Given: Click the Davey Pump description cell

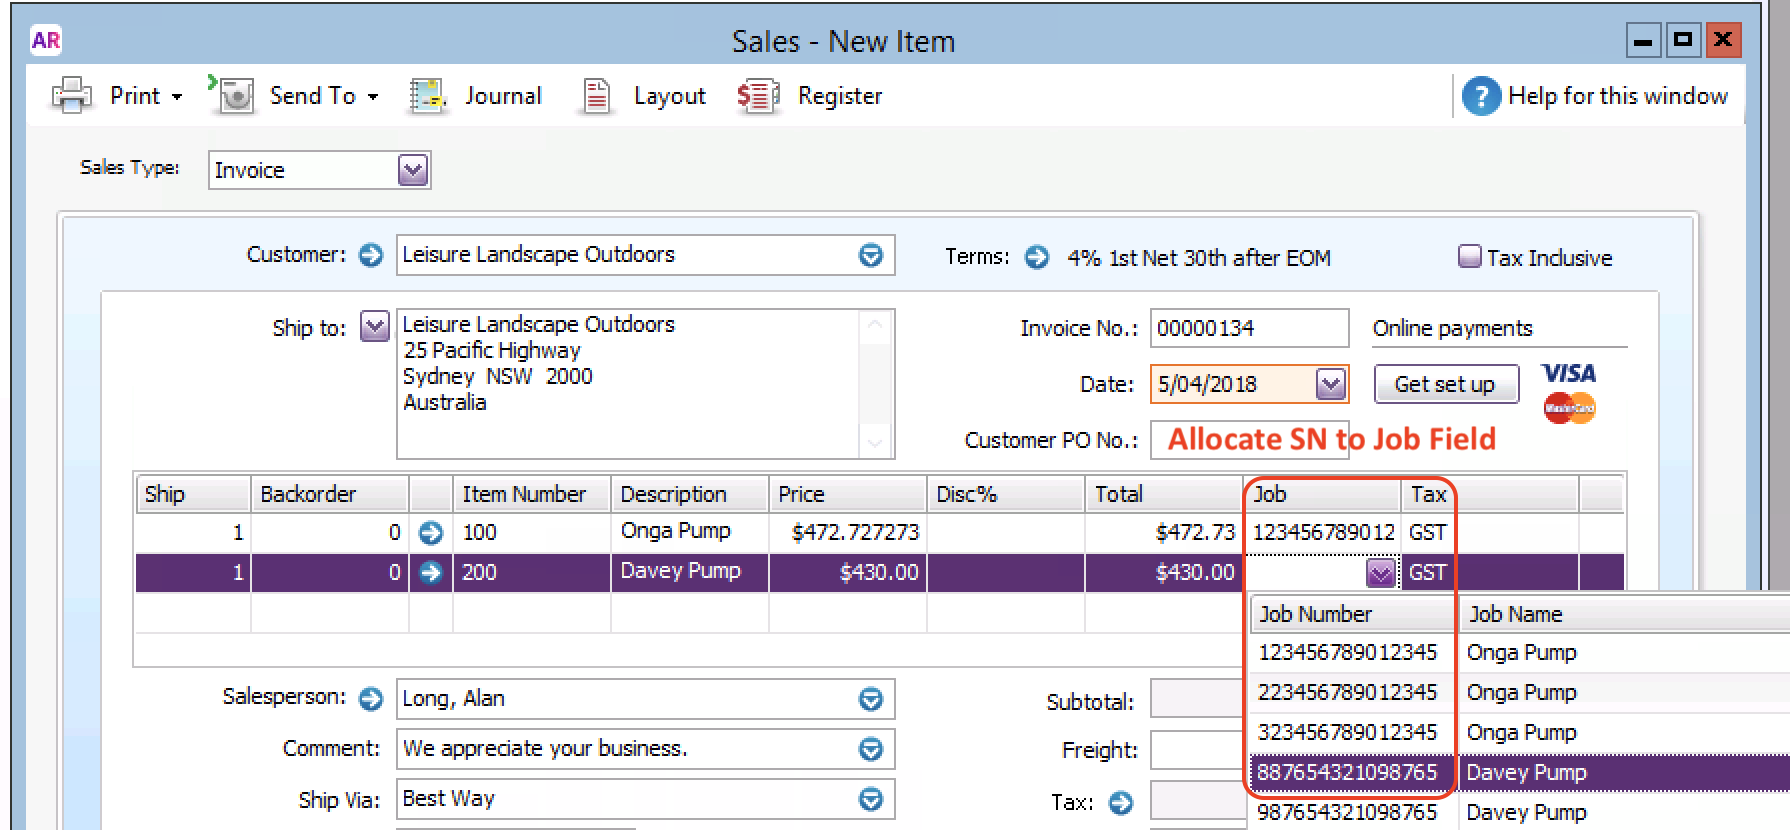Looking at the screenshot, I should coord(689,572).
